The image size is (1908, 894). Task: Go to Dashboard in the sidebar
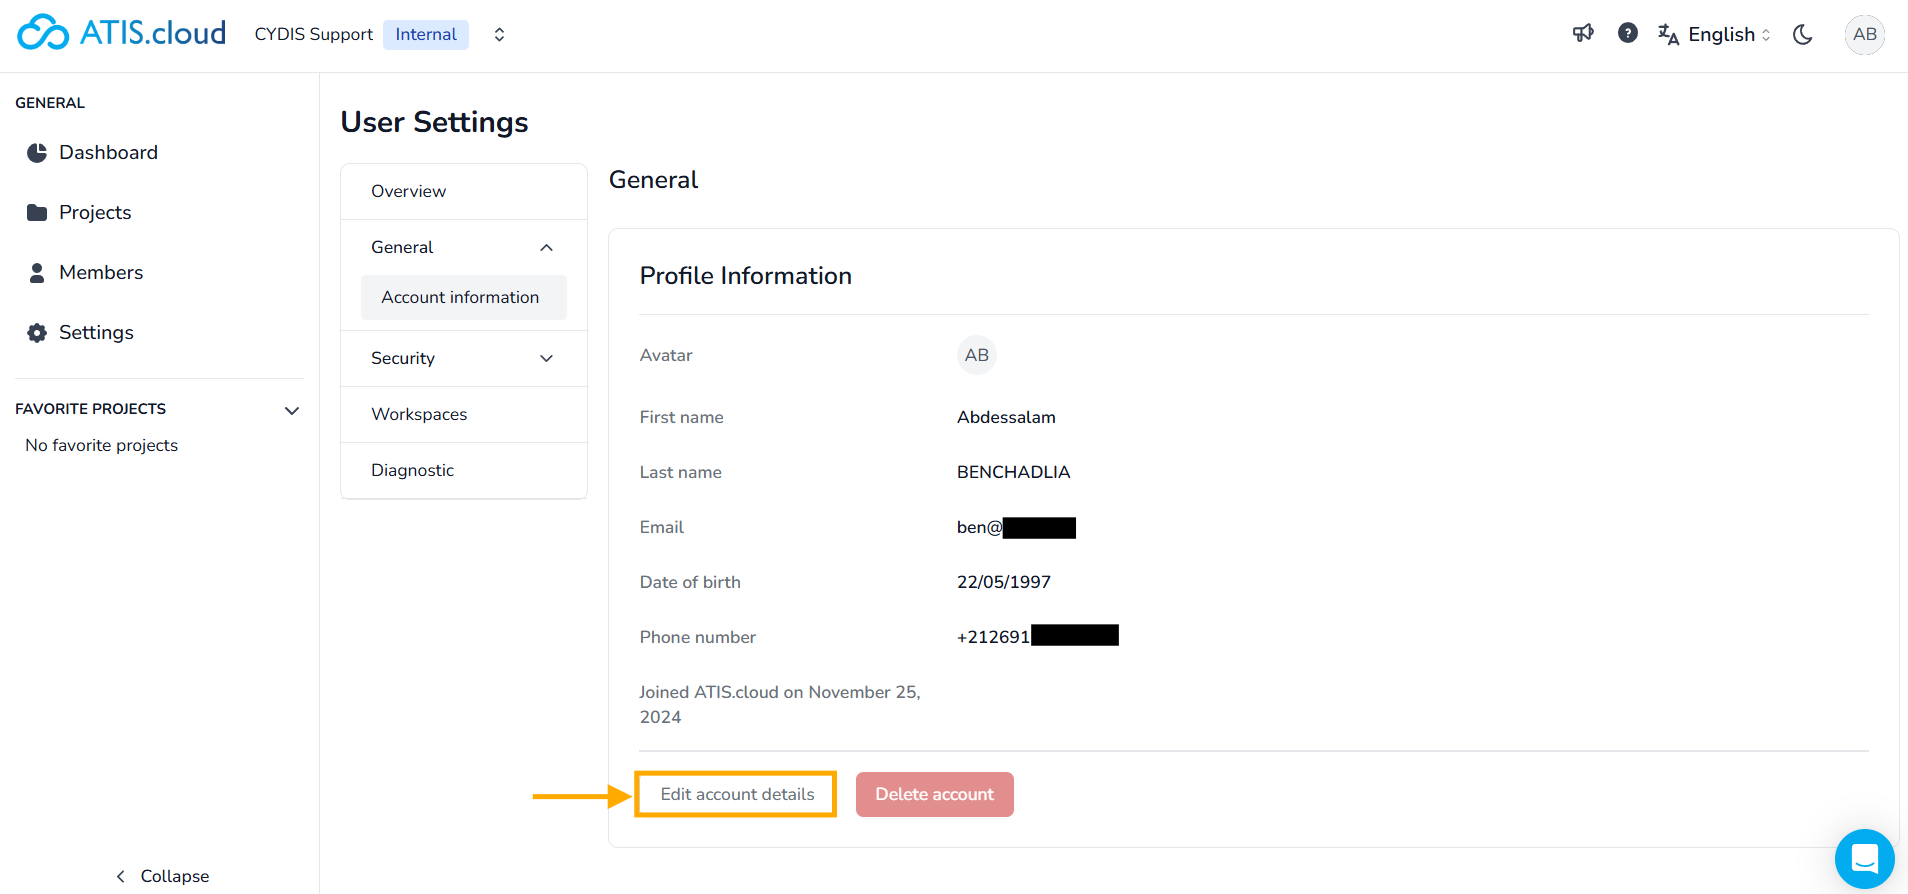108,152
